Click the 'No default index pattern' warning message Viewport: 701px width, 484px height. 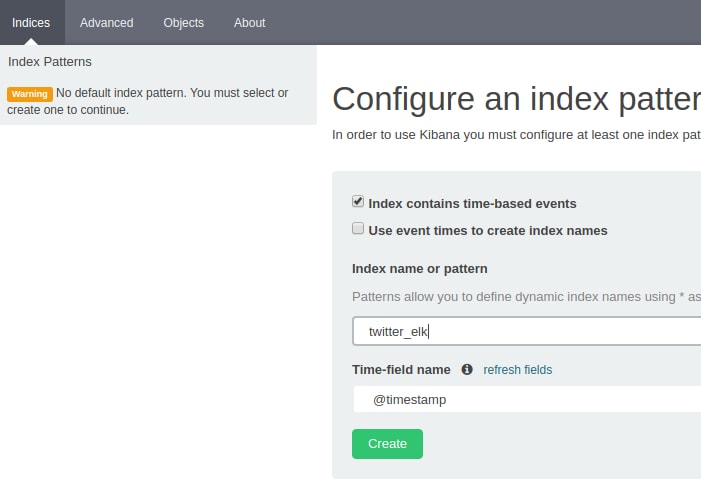click(172, 93)
